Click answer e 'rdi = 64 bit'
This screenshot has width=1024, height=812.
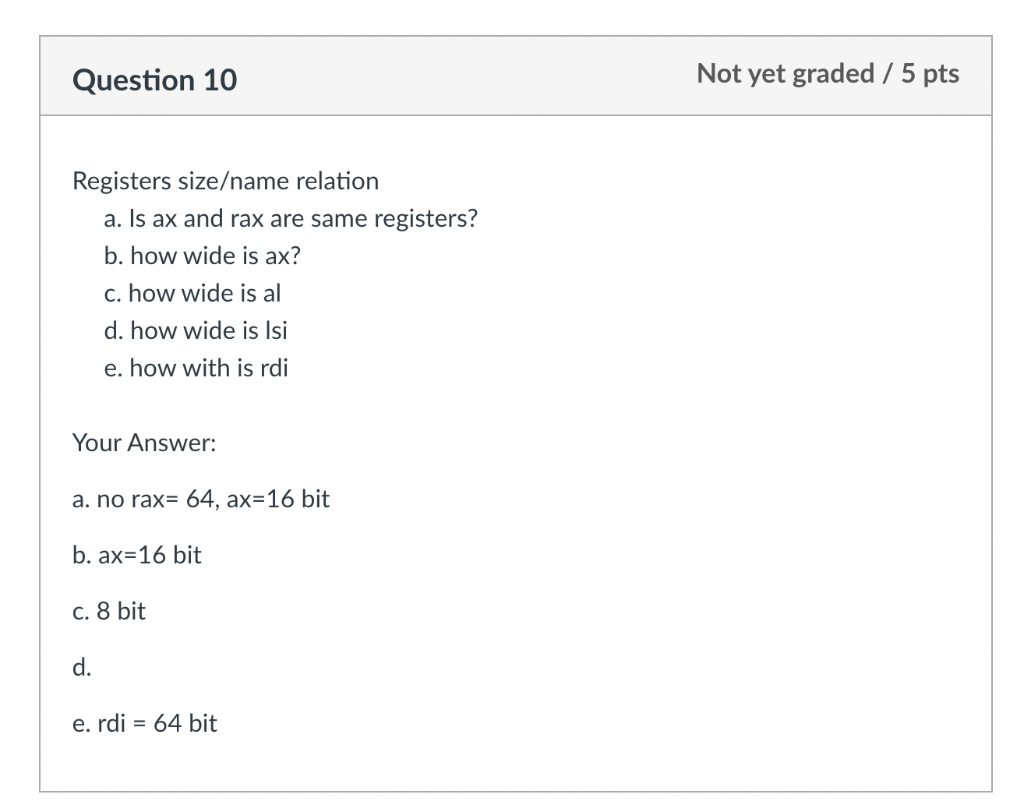coord(145,724)
